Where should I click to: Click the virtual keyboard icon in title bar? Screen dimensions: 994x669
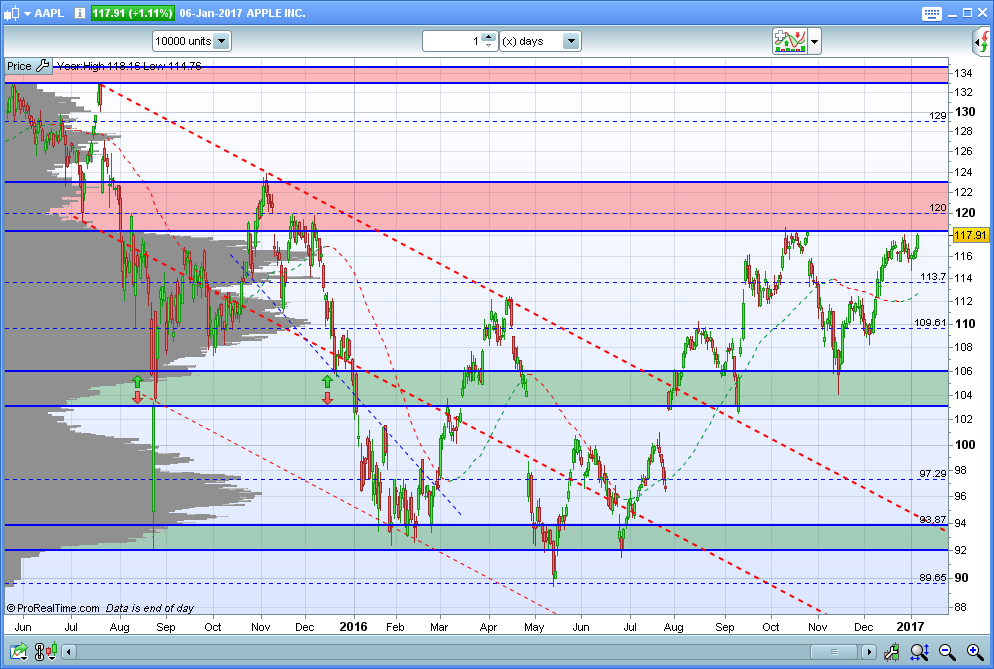coord(932,13)
